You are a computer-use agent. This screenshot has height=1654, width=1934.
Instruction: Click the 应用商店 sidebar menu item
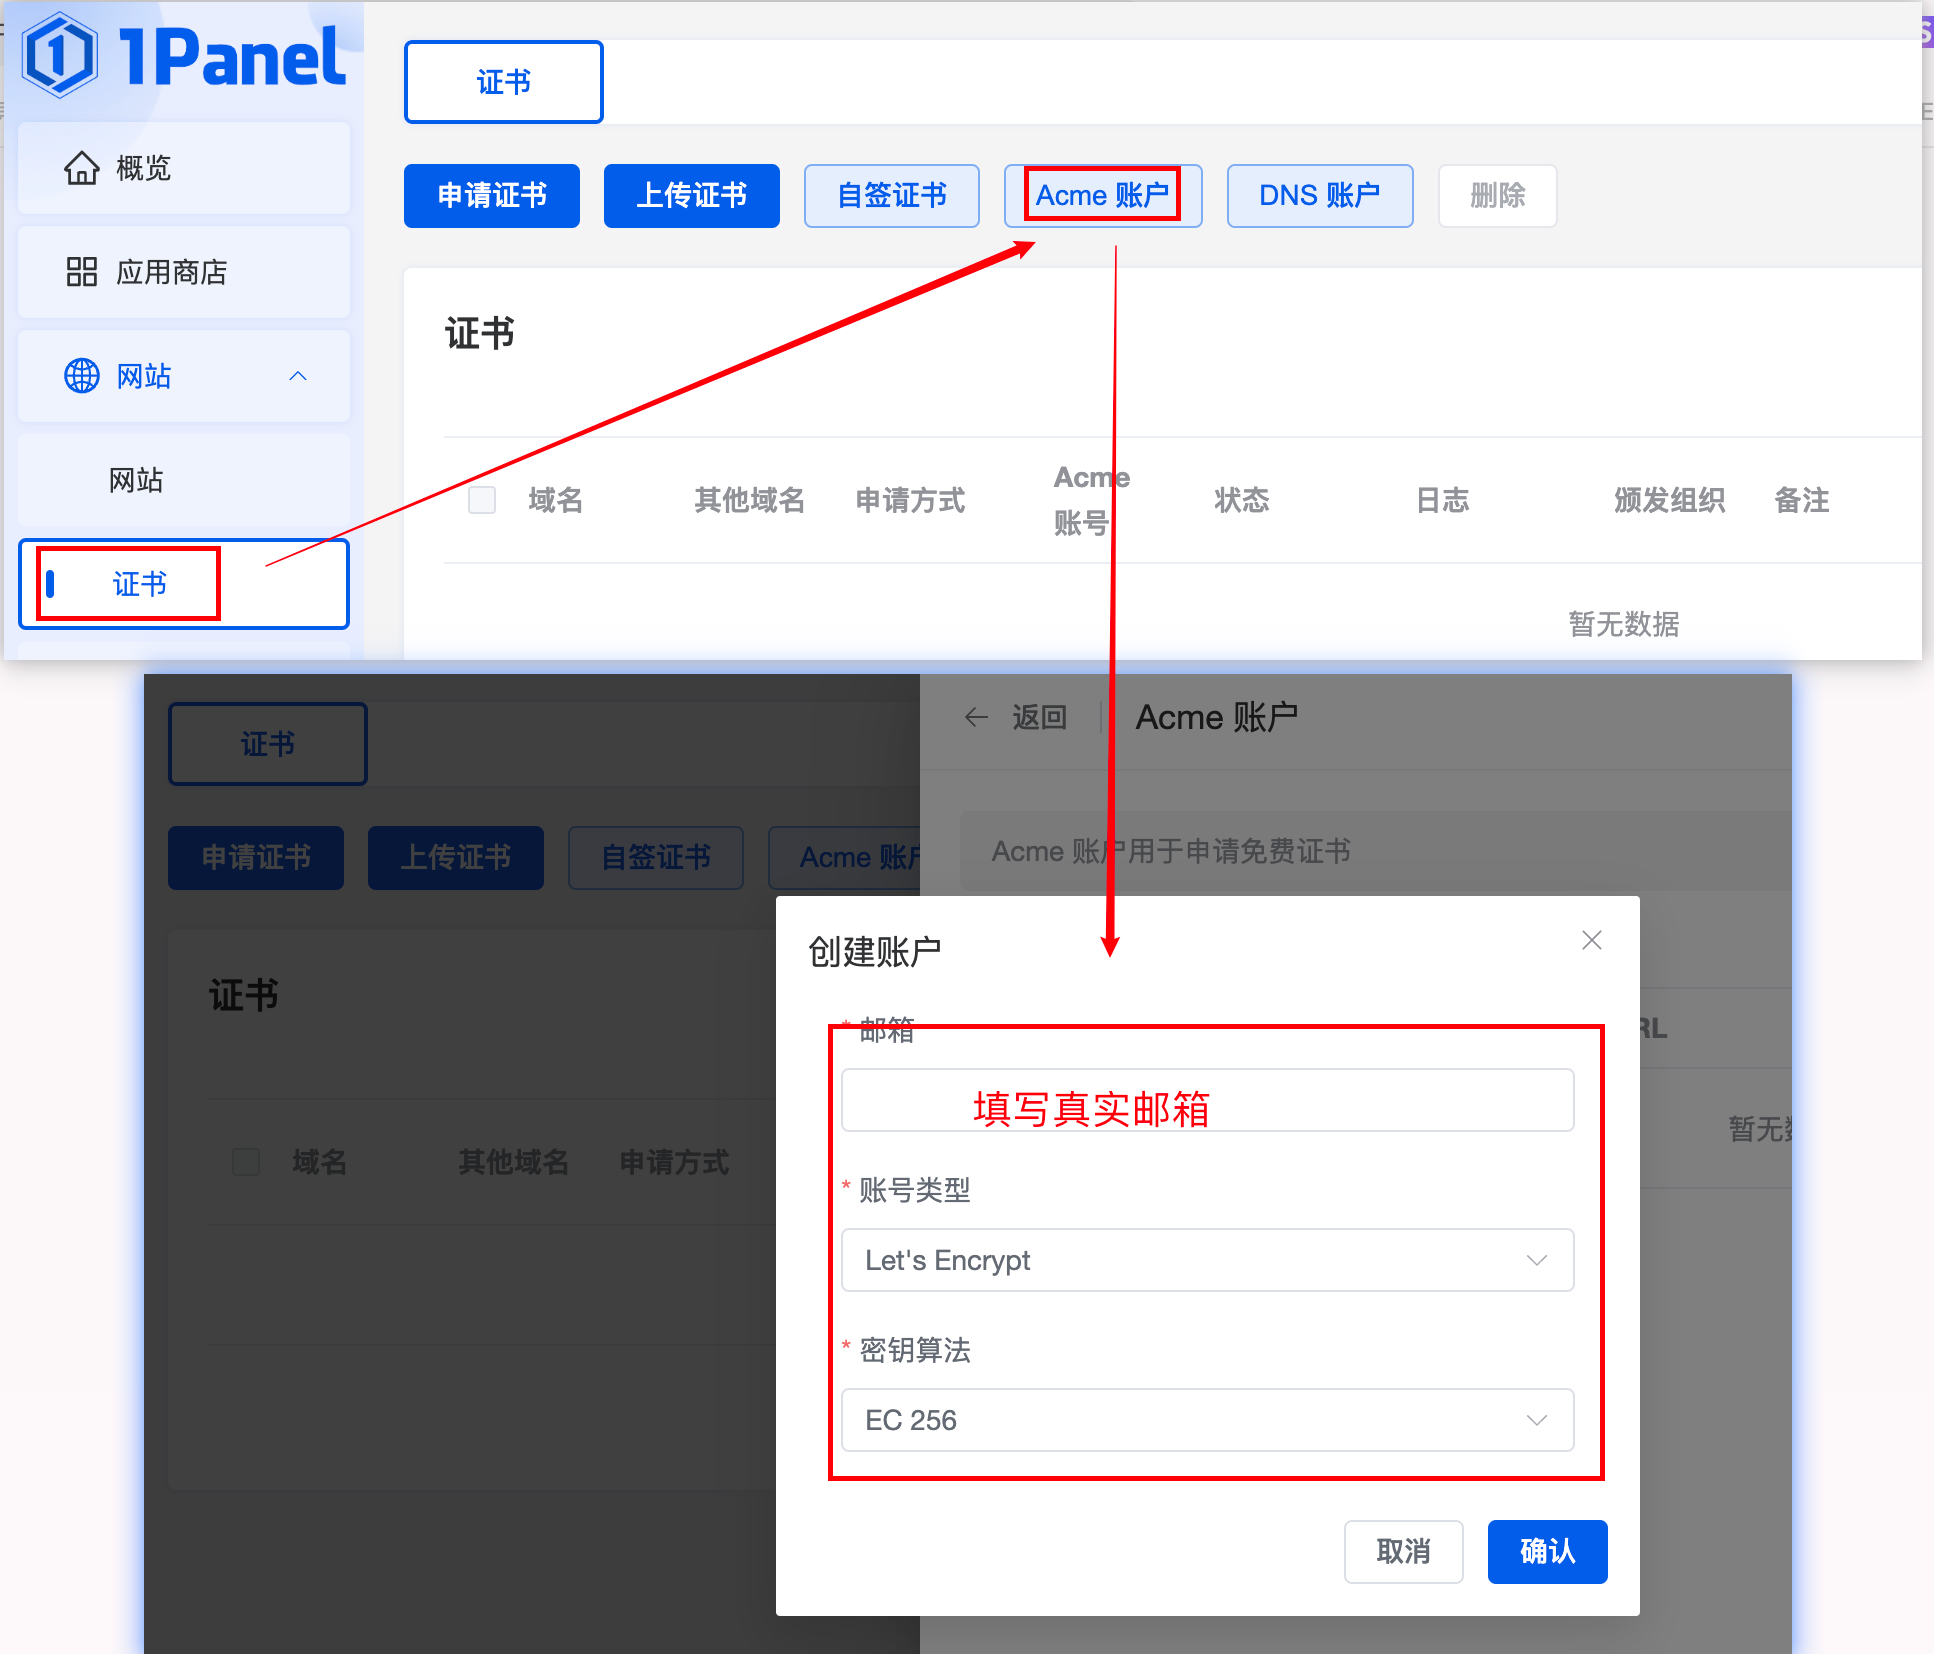[x=184, y=272]
